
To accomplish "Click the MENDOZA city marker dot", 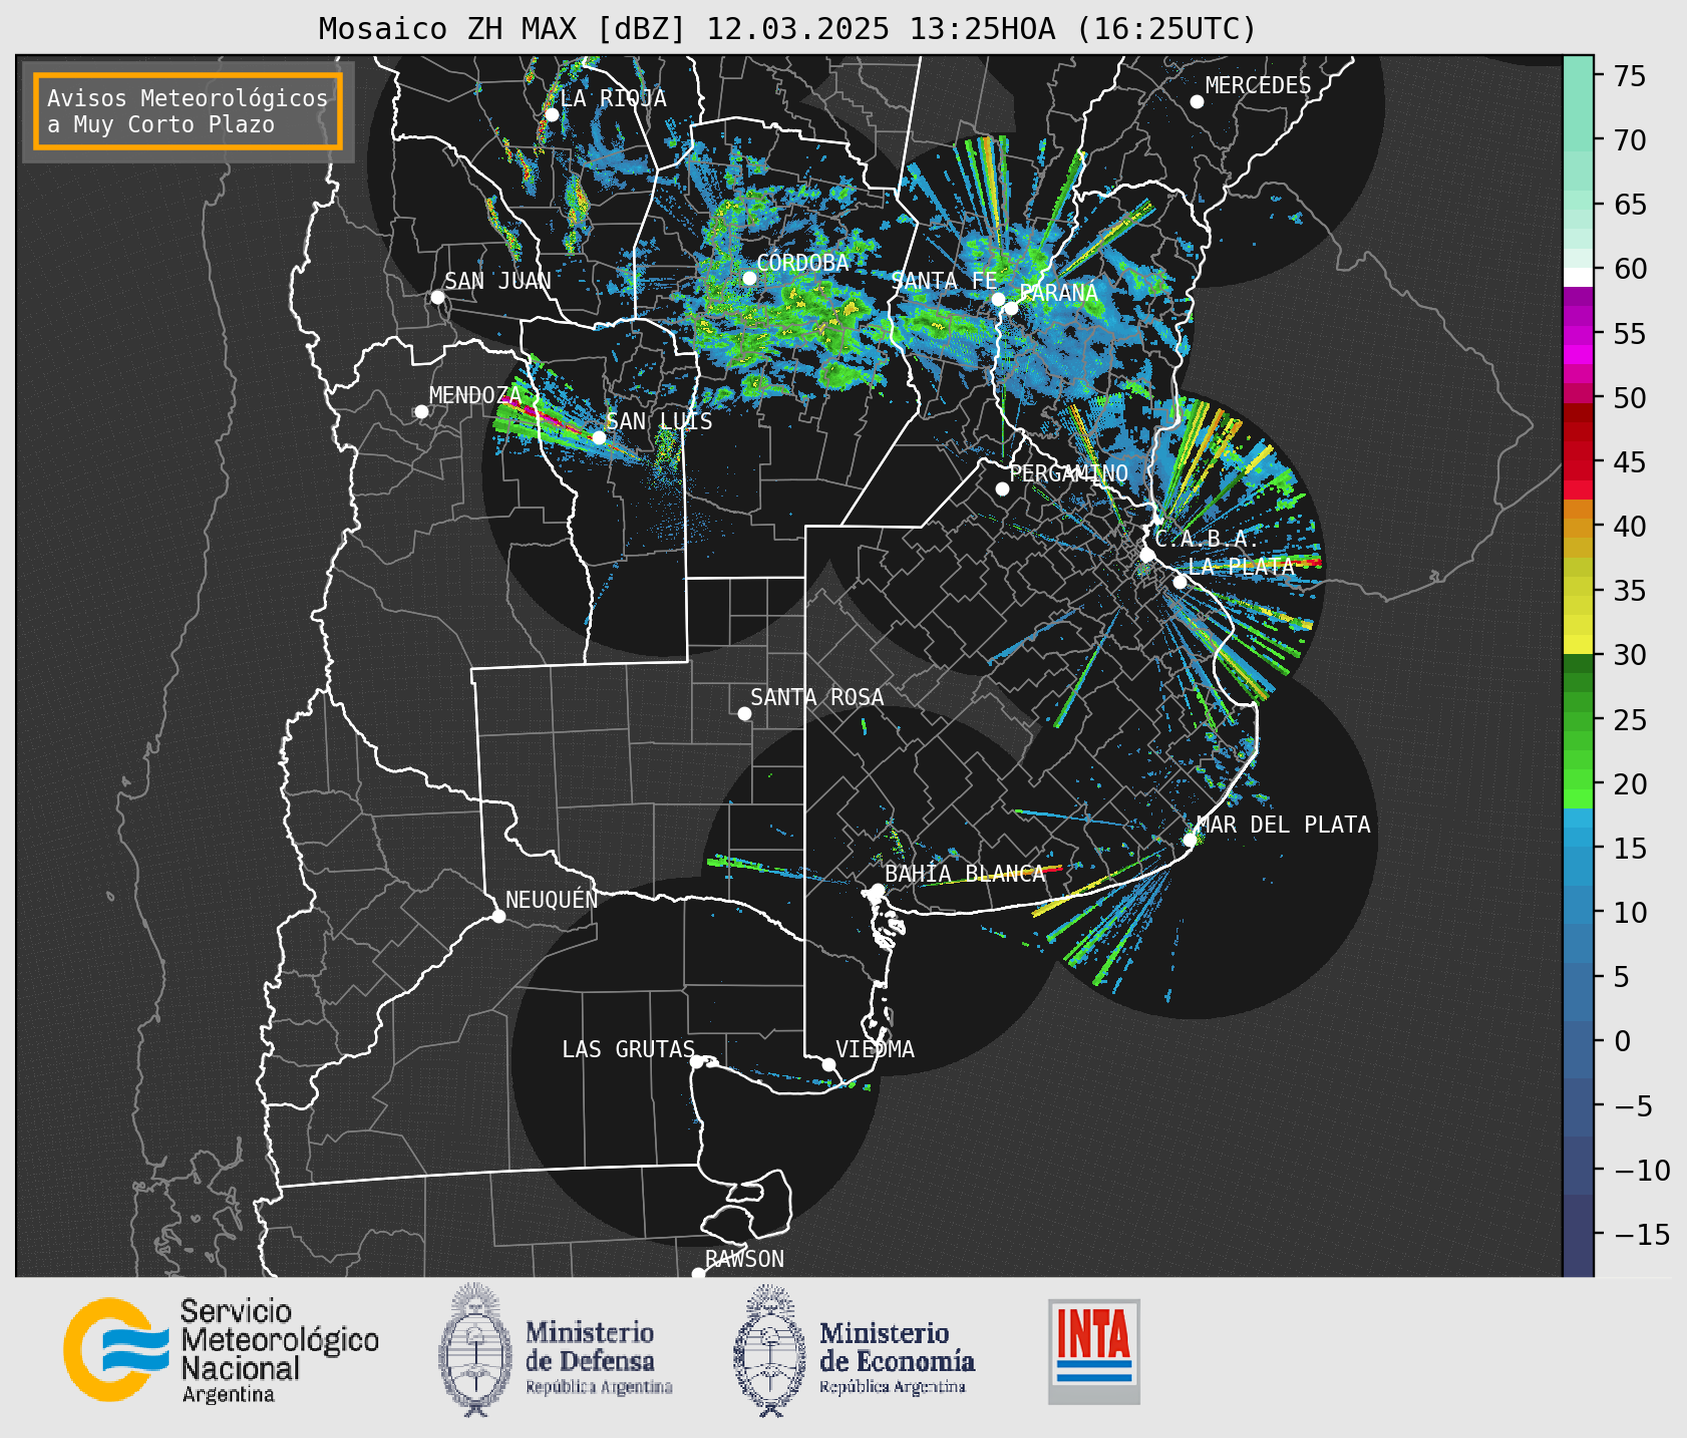I will 422,412.
